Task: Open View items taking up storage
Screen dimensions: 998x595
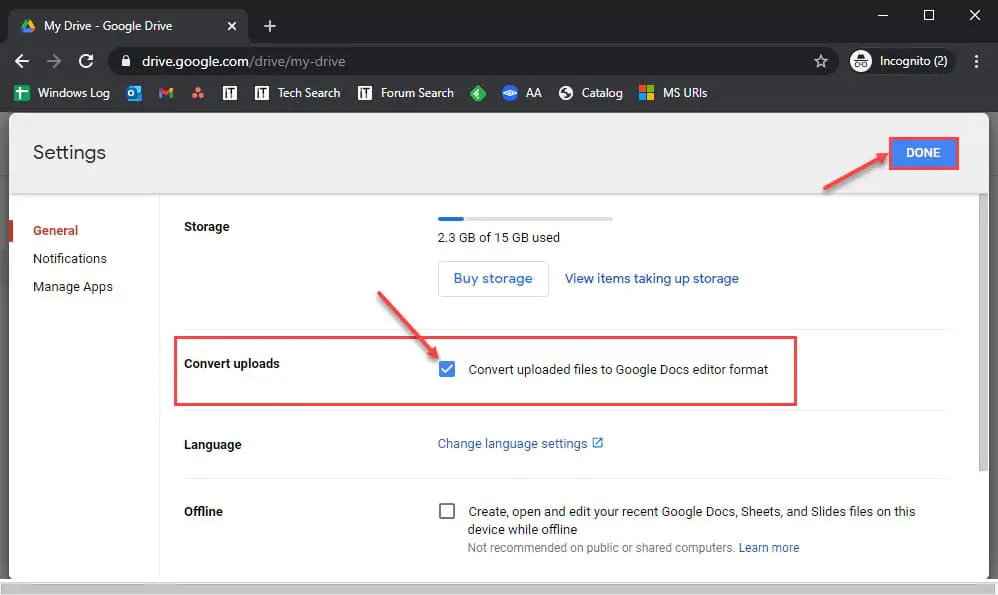Action: point(652,279)
